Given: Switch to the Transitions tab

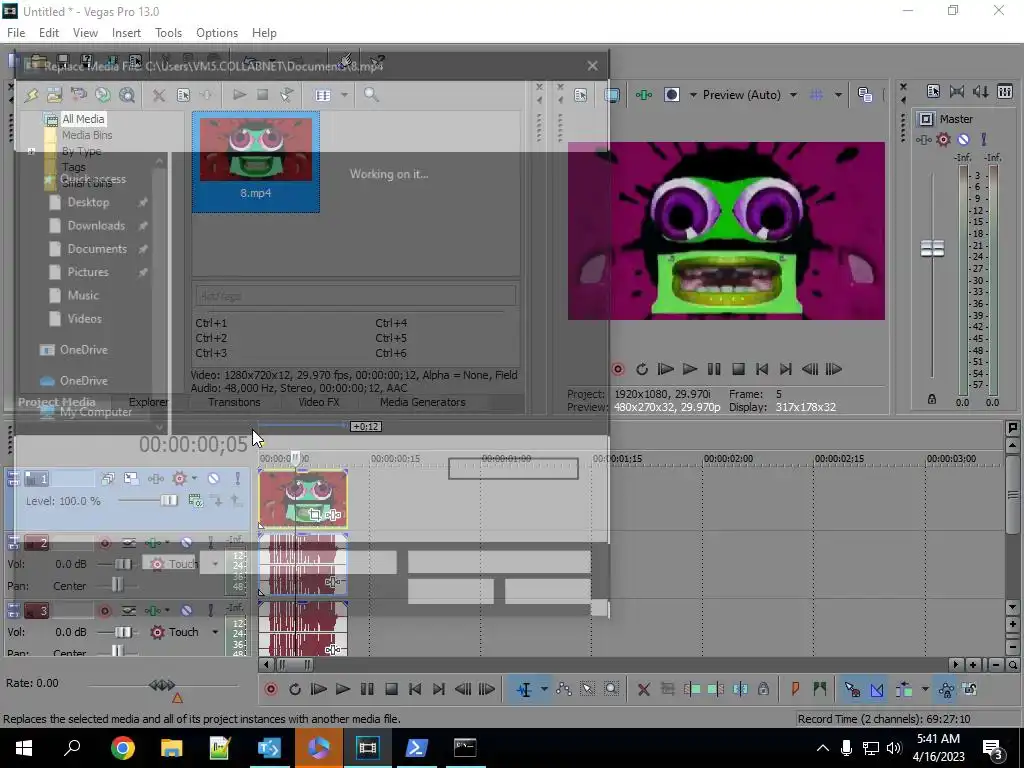Looking at the screenshot, I should click(234, 402).
